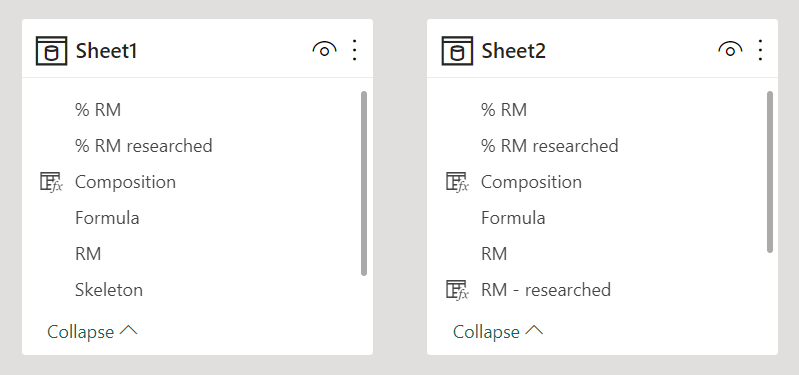Collapse the Sheet1 table card
This screenshot has width=799, height=375.
click(92, 332)
